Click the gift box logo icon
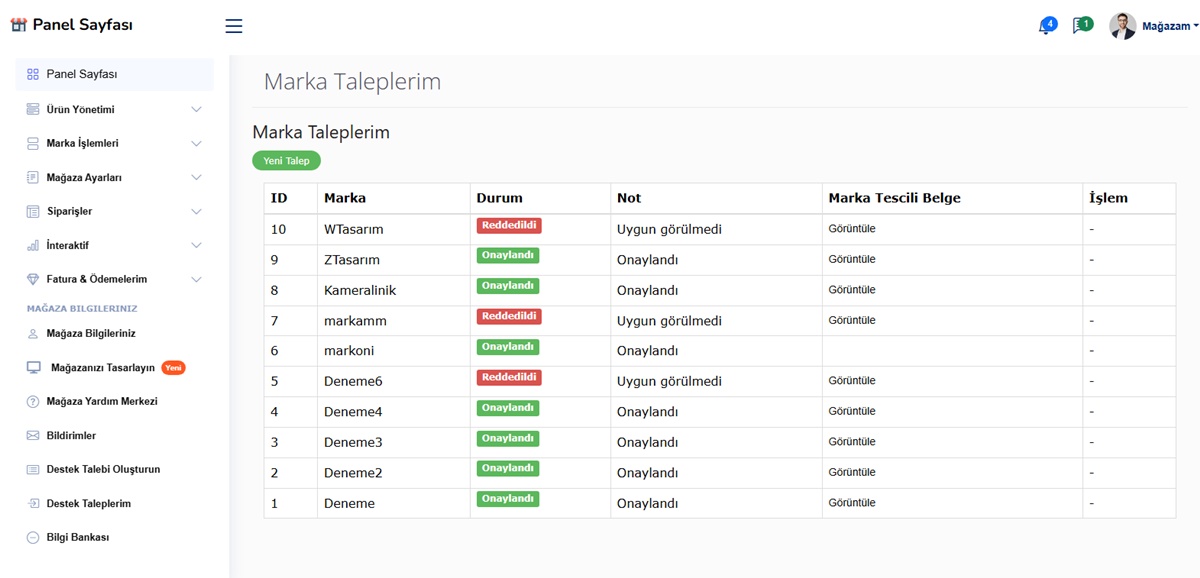Image resolution: width=1200 pixels, height=578 pixels. pyautogui.click(x=18, y=25)
